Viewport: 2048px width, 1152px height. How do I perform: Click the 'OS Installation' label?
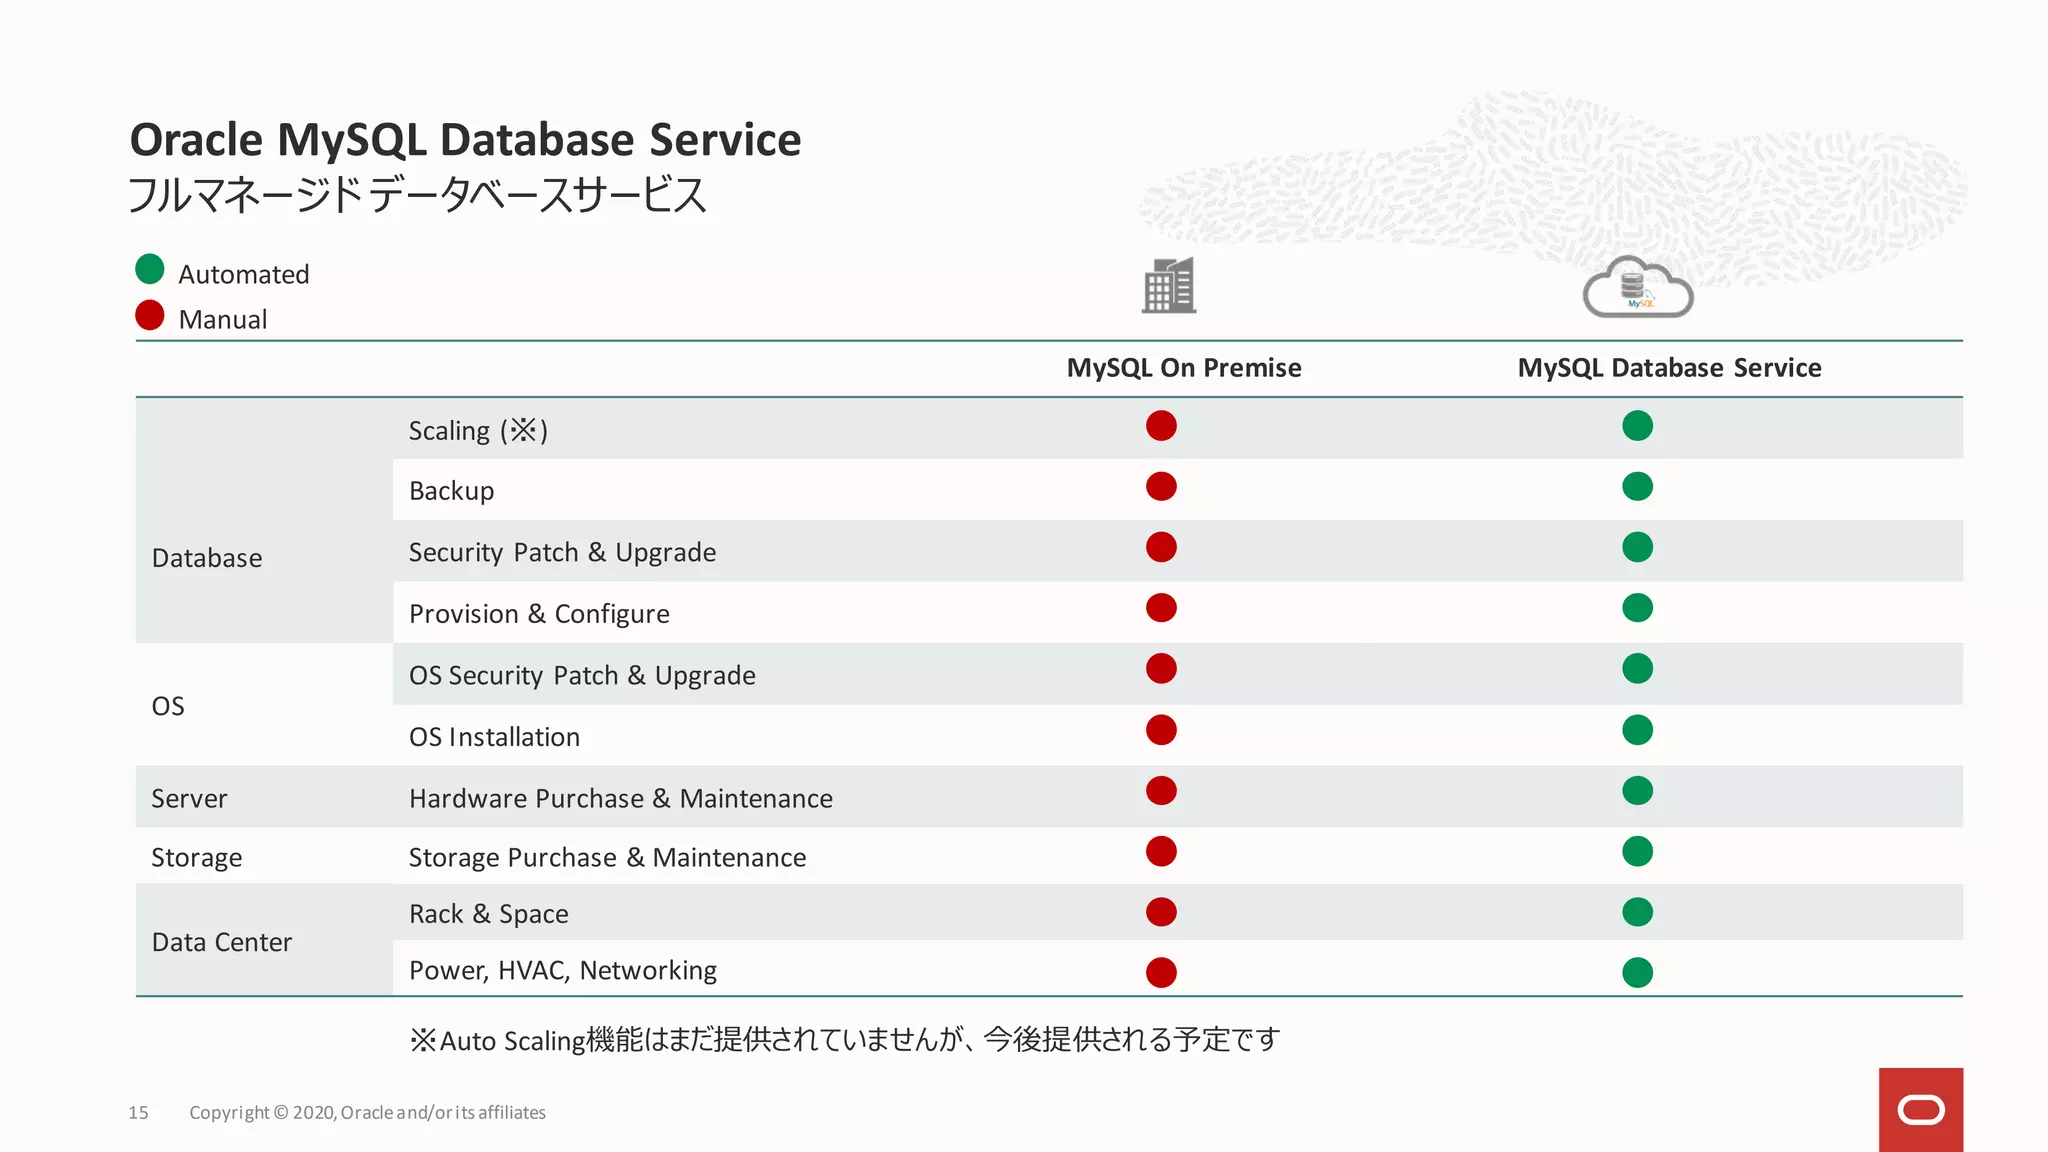click(x=494, y=737)
